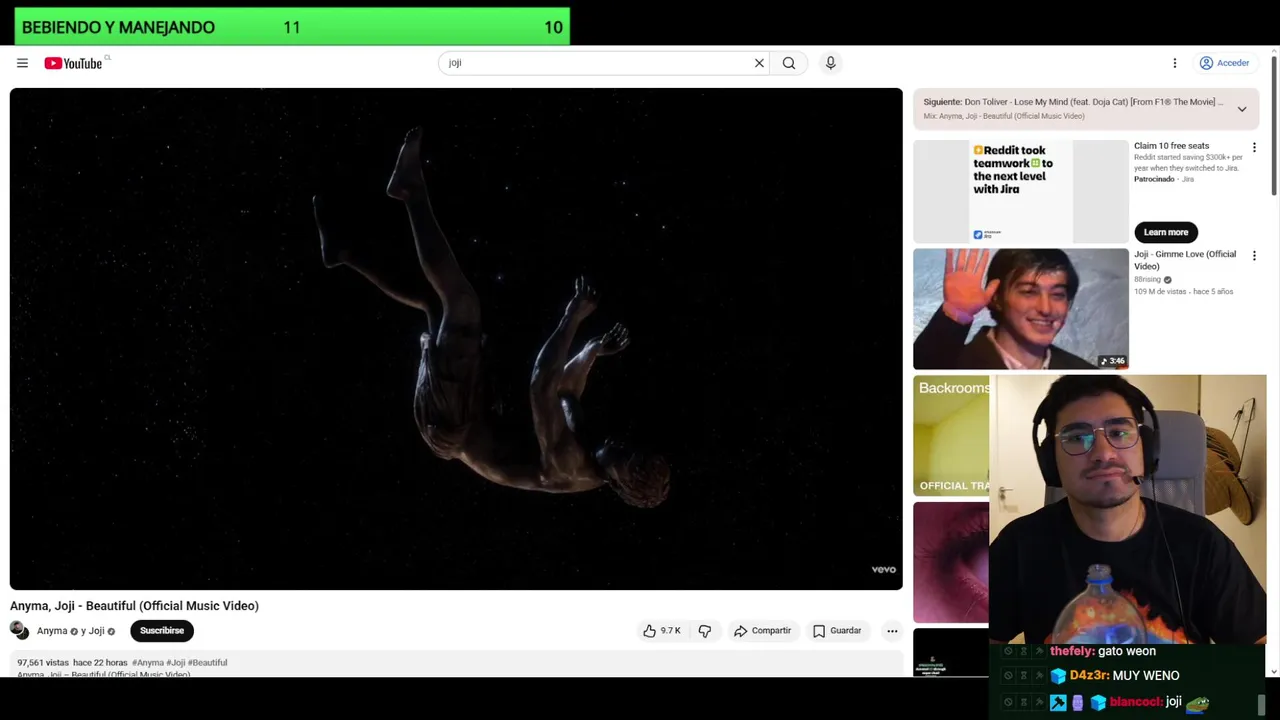The image size is (1280, 720).
Task: Click Acceder sign-in button
Action: click(x=1225, y=63)
